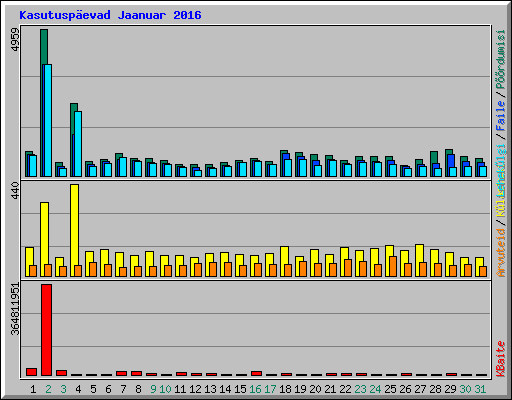Click the chart title Kasutuspäevad Jaanuar 2016
512x400 pixels.
[110, 15]
